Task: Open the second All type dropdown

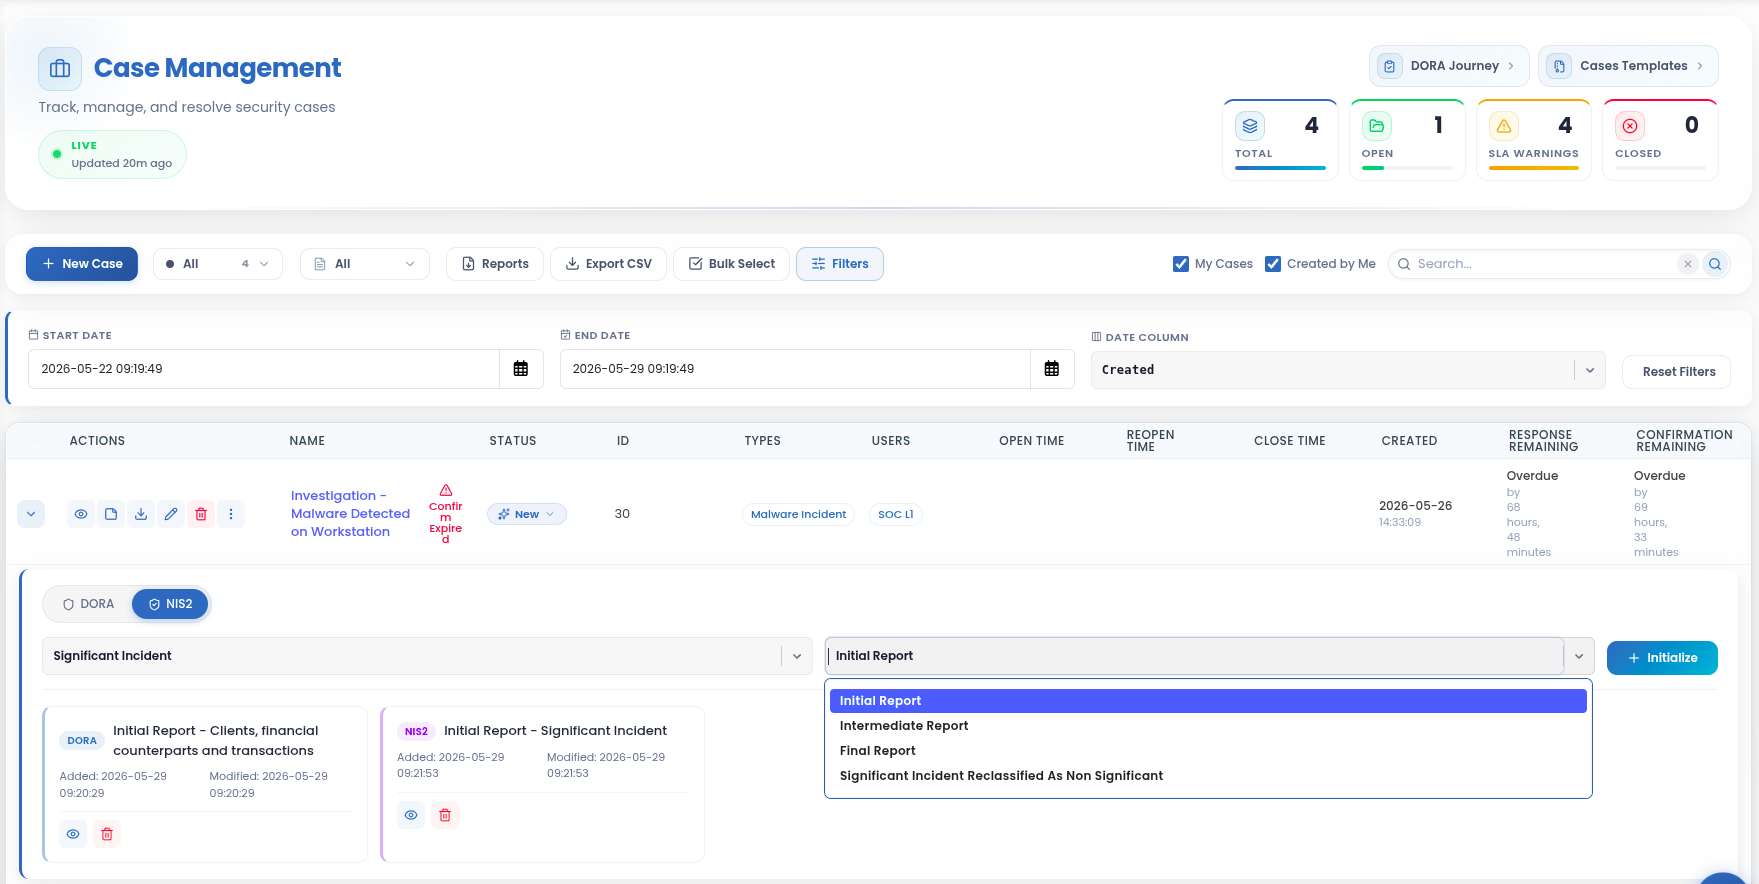Action: point(365,264)
